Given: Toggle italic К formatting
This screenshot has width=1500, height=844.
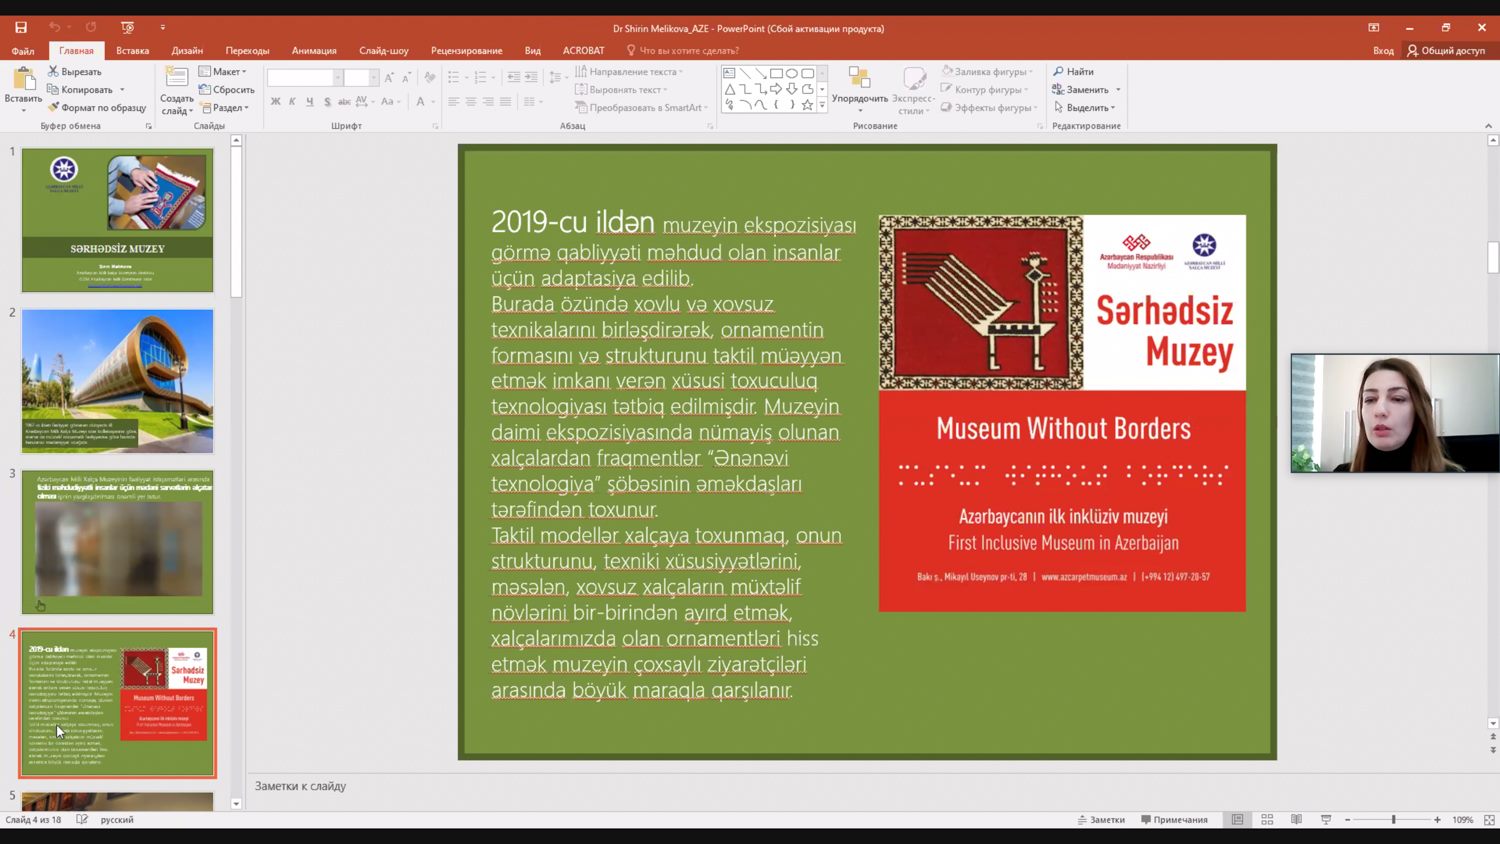Looking at the screenshot, I should coord(292,102).
